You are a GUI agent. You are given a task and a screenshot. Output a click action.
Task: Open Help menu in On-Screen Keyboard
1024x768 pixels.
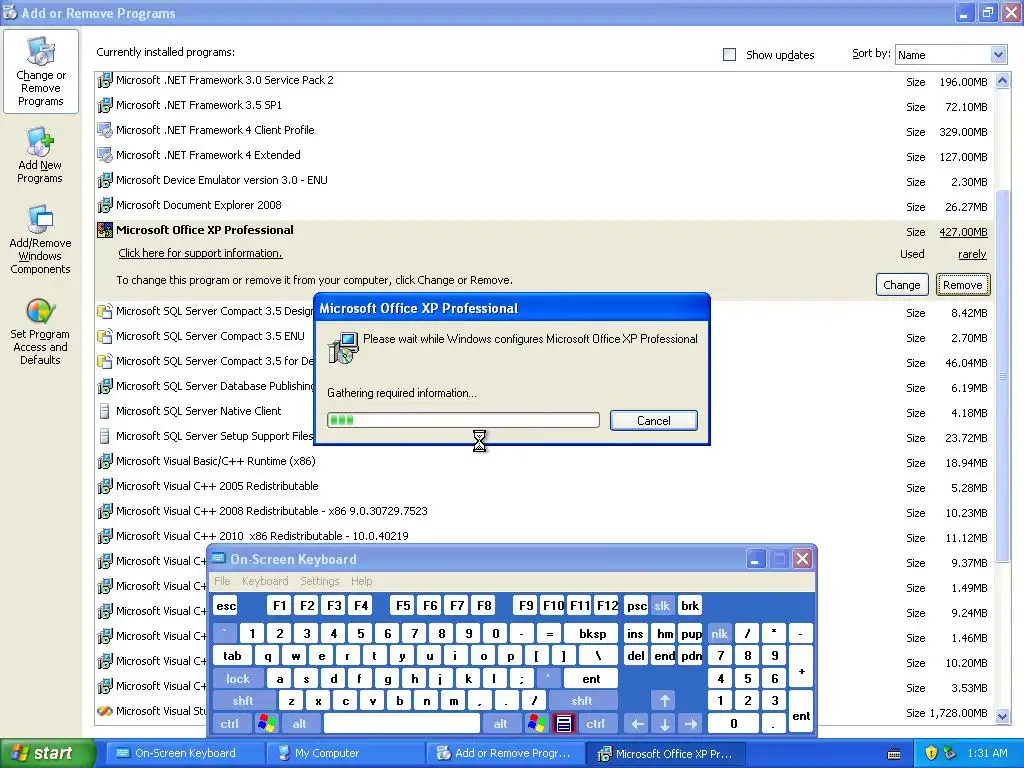tap(361, 581)
